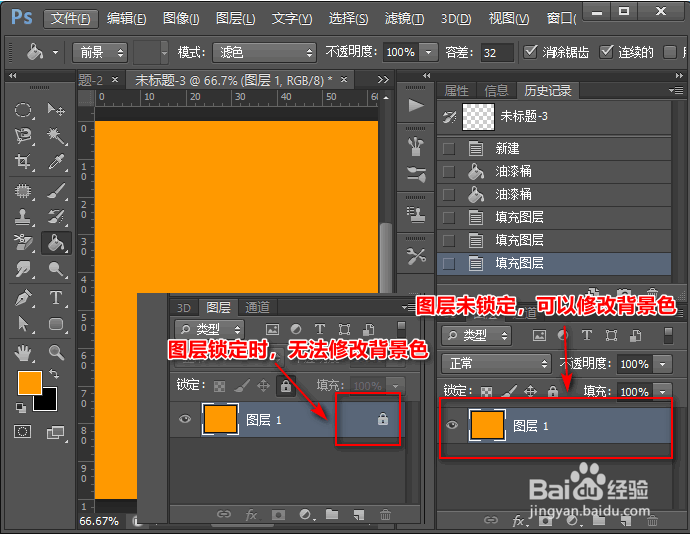Hide 图层 1 in the unlocked layers panel

[452, 425]
